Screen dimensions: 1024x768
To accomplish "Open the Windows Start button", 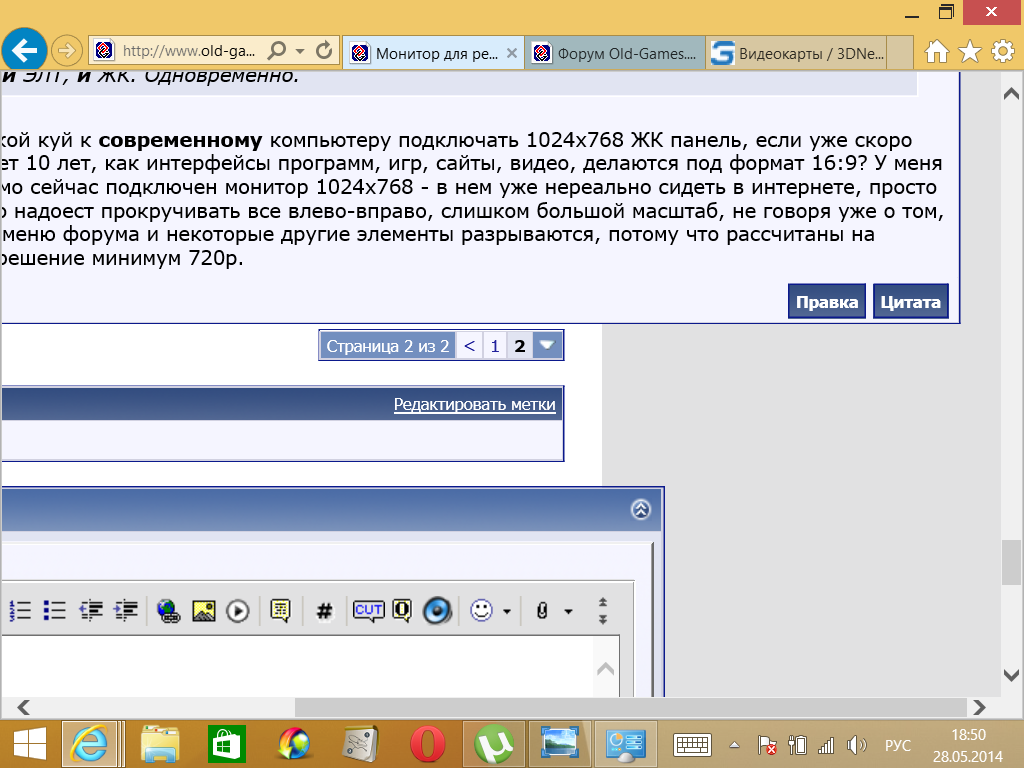I will click(x=29, y=744).
